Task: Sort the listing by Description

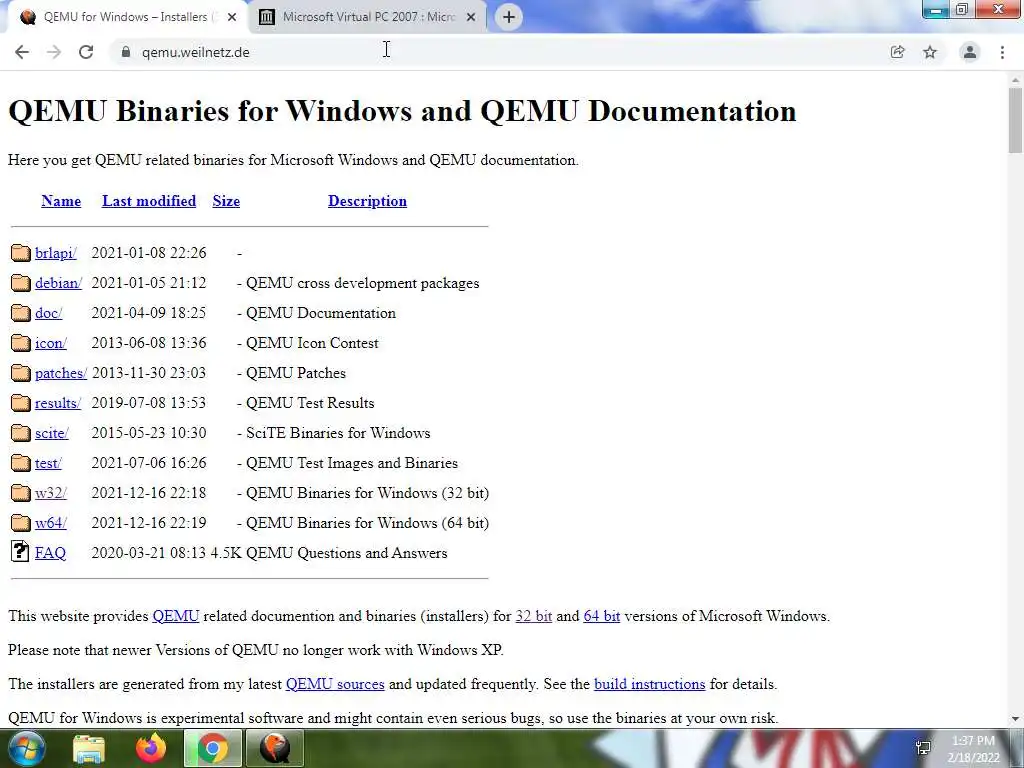Action: pos(367,201)
